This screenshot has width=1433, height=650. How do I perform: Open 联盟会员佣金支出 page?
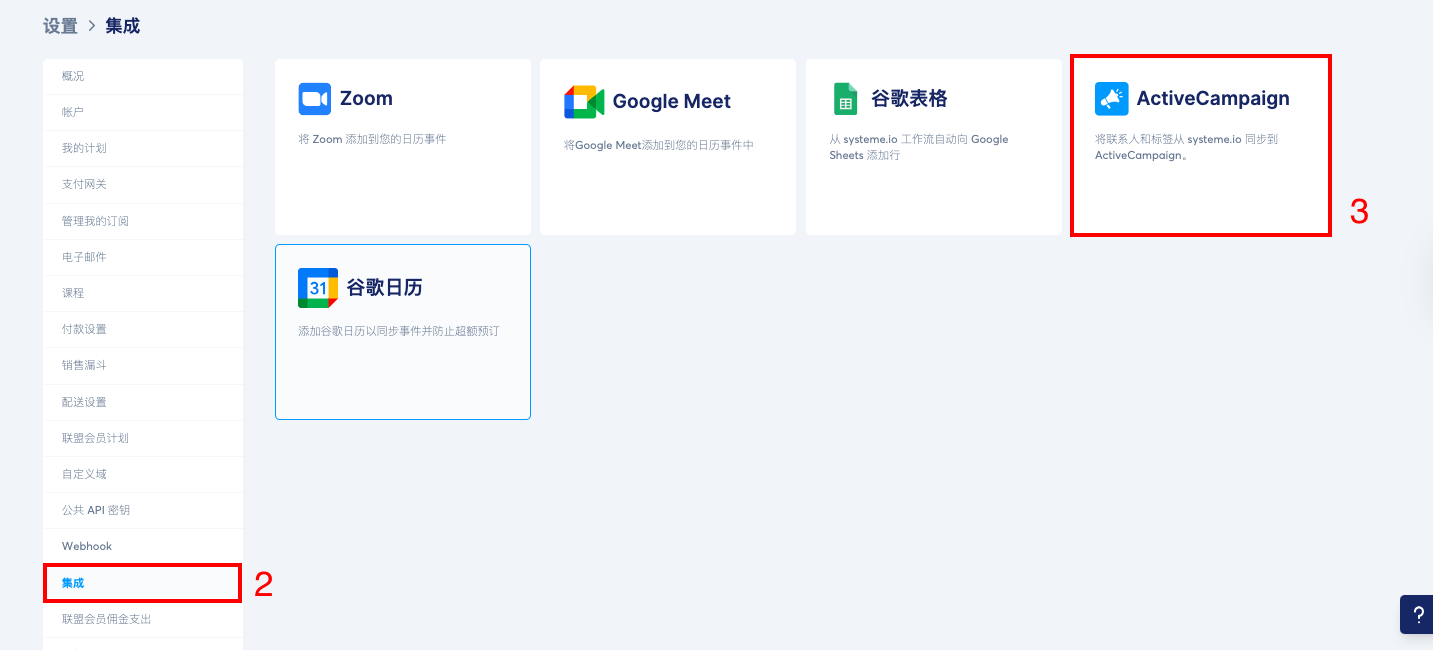click(x=143, y=619)
